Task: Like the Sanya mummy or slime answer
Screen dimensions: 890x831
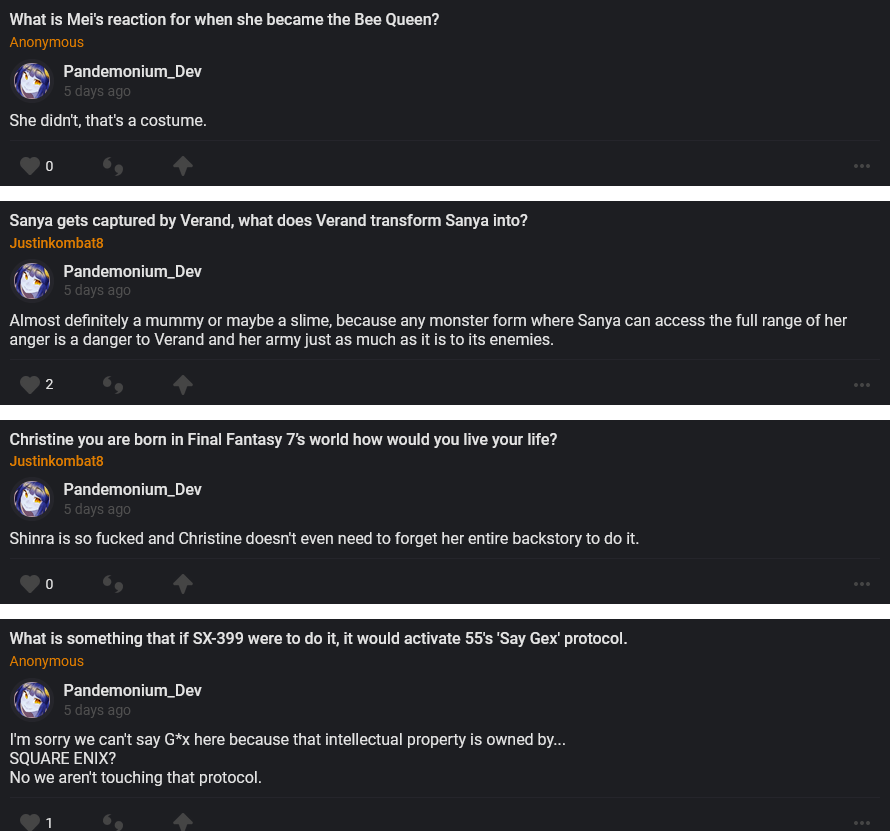Action: (x=30, y=384)
